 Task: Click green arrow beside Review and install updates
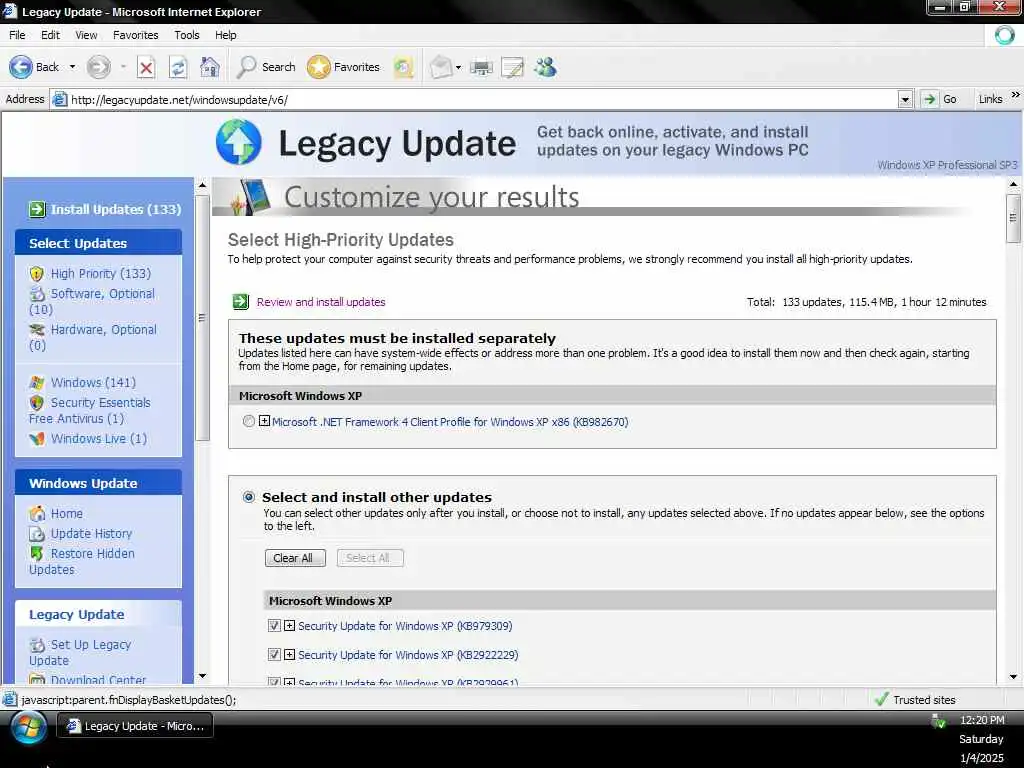(241, 302)
